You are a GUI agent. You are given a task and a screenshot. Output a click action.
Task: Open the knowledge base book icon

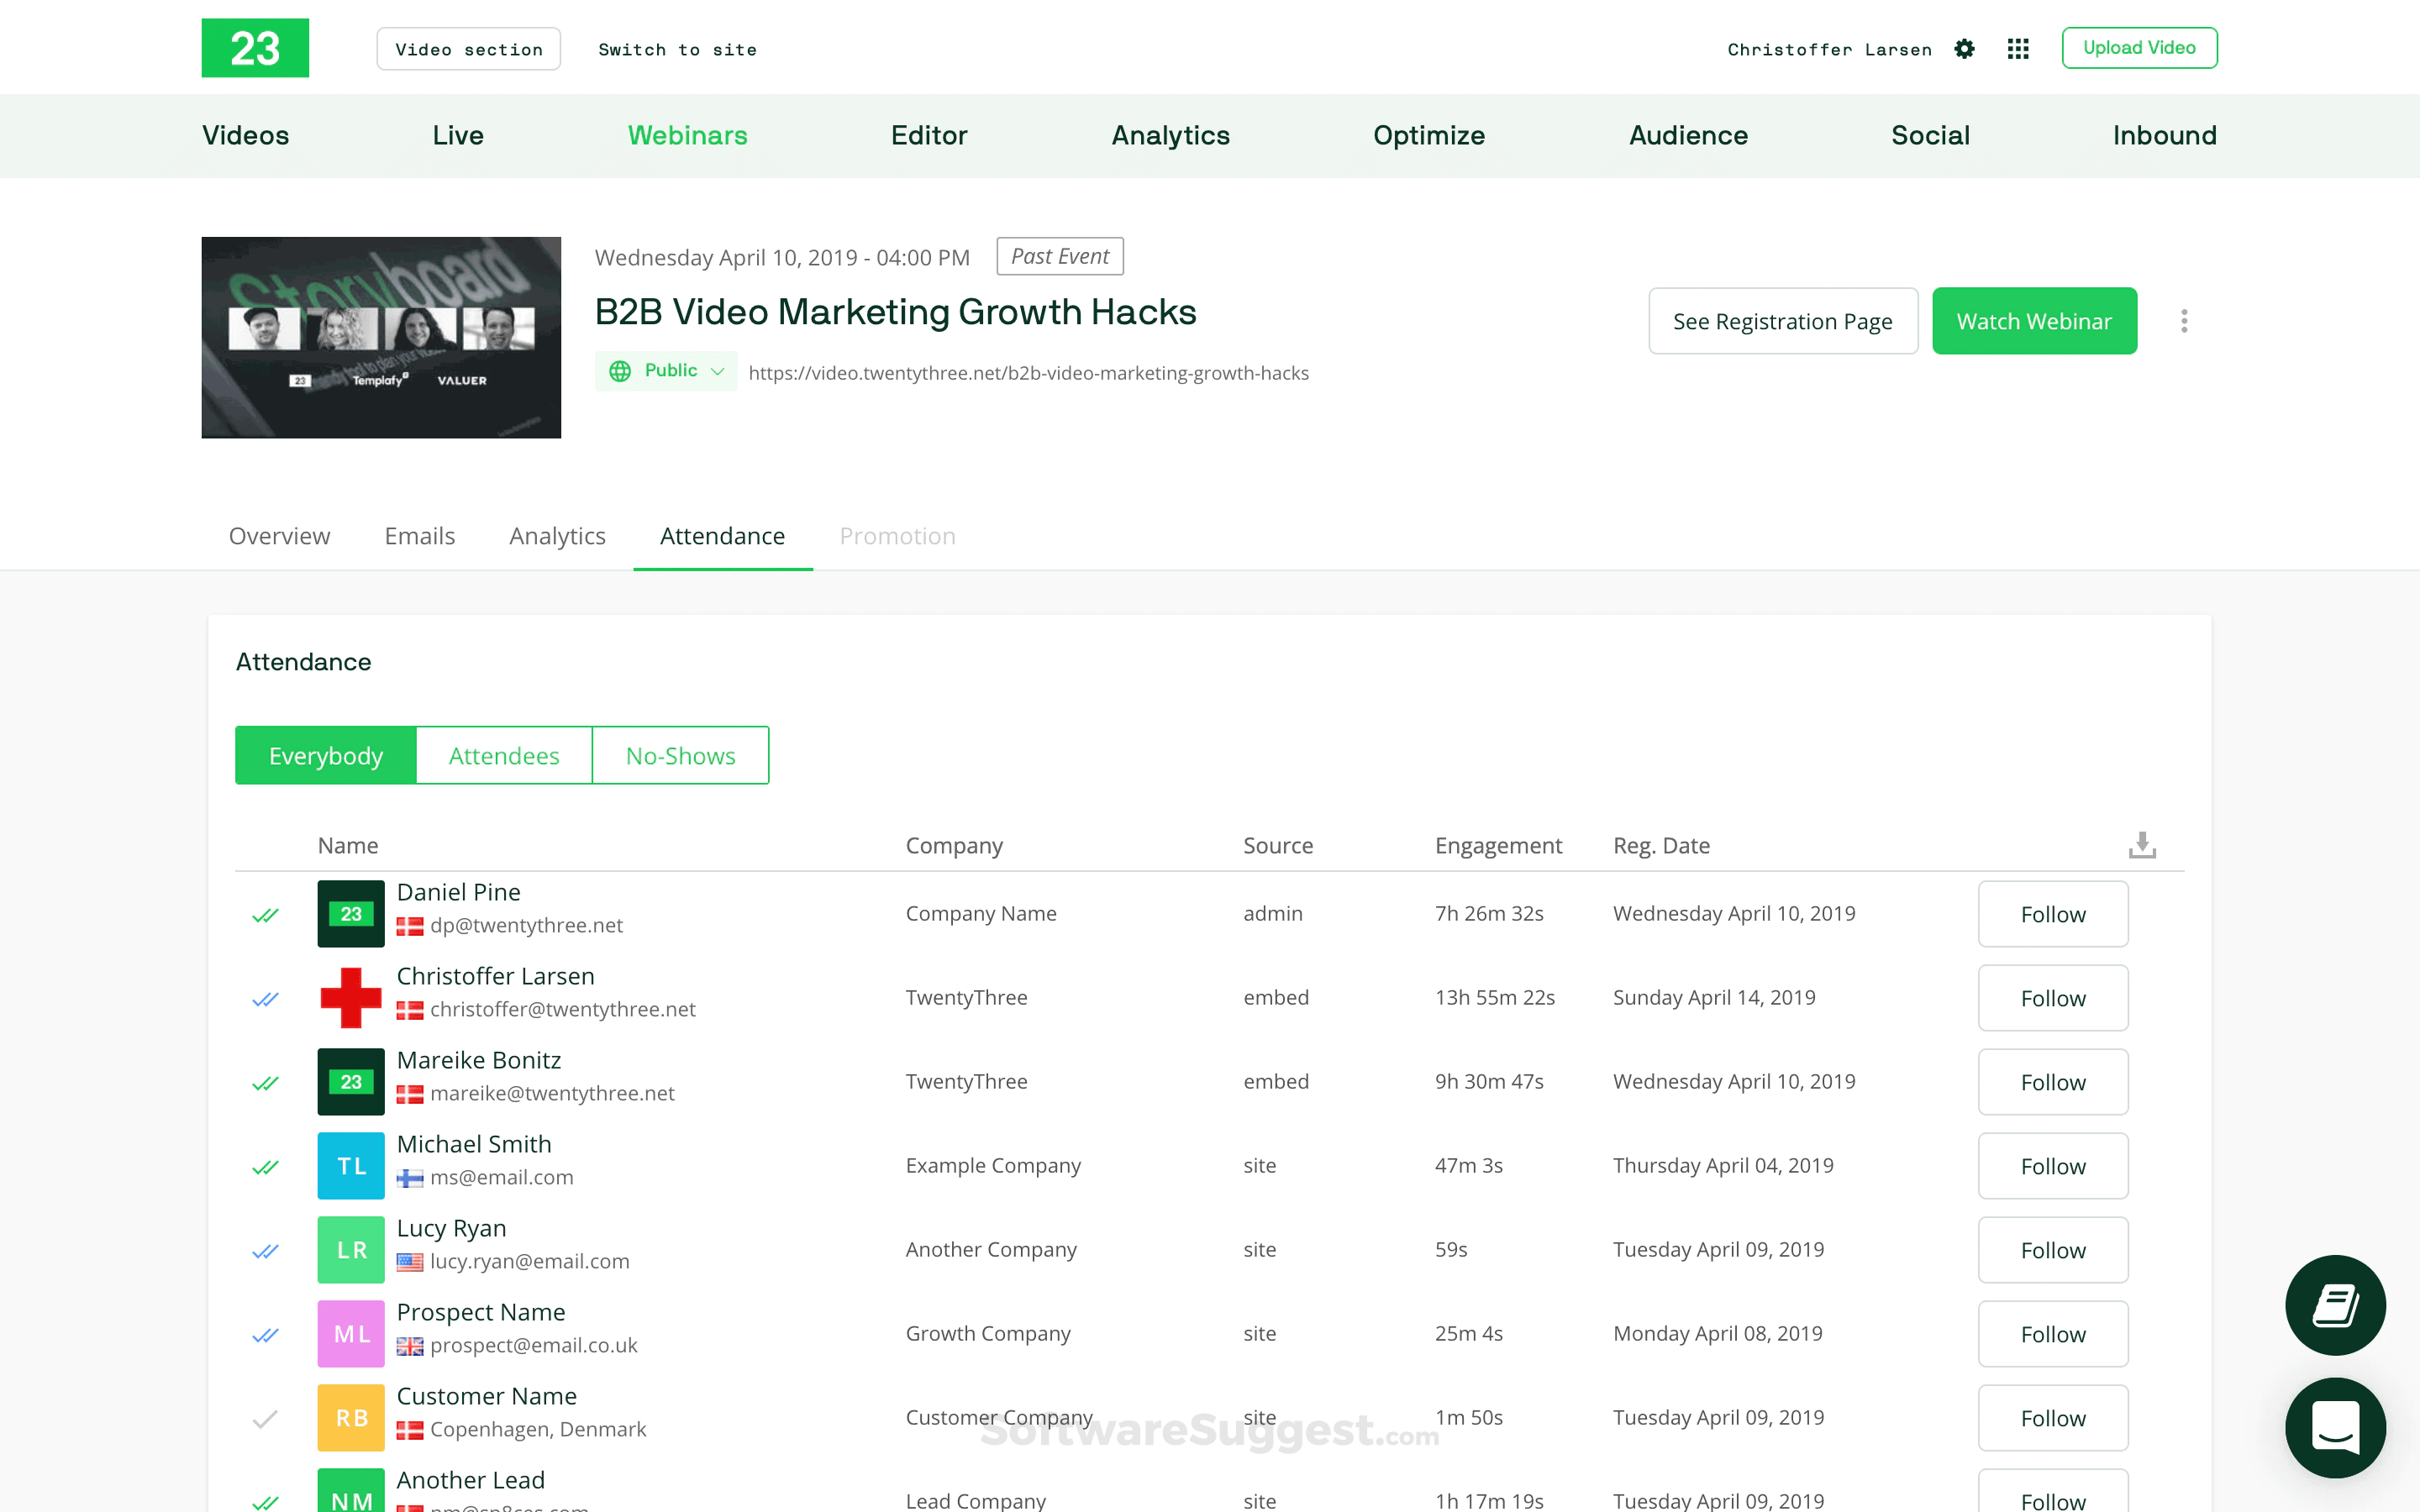pos(2334,1305)
